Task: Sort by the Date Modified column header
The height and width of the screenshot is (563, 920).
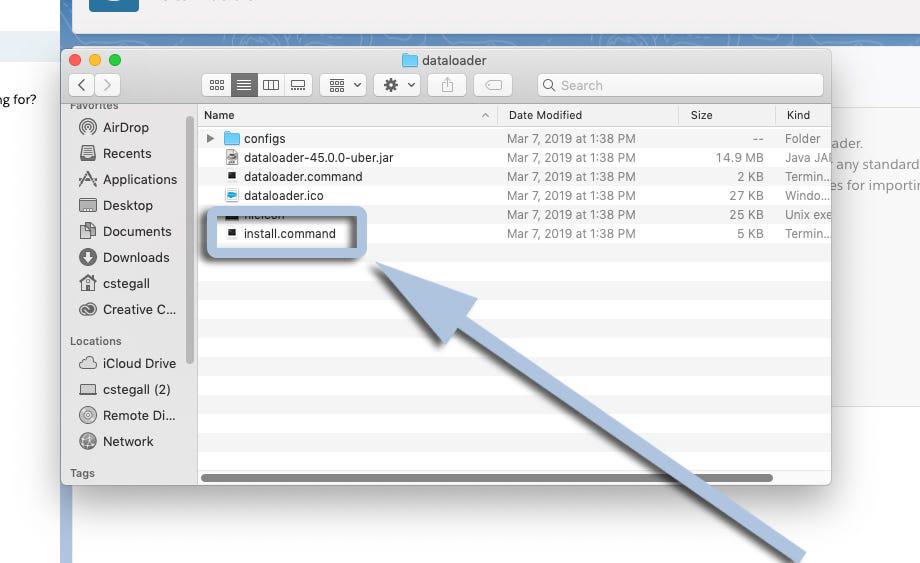Action: (545, 115)
